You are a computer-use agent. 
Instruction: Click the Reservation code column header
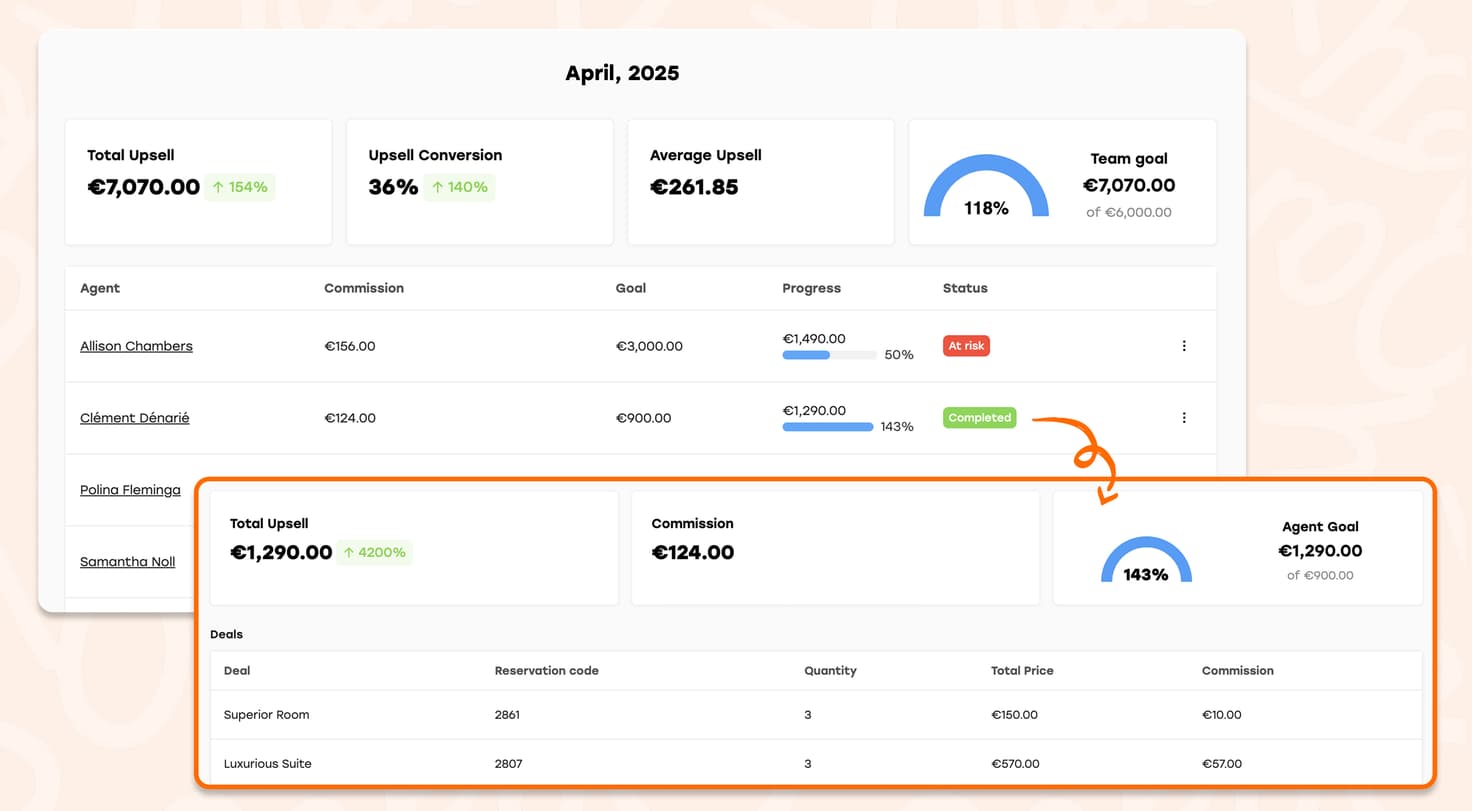click(x=546, y=671)
